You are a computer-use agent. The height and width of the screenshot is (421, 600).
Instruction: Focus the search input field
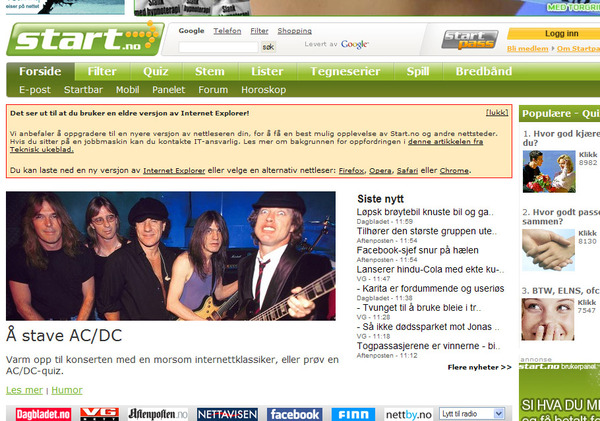218,47
